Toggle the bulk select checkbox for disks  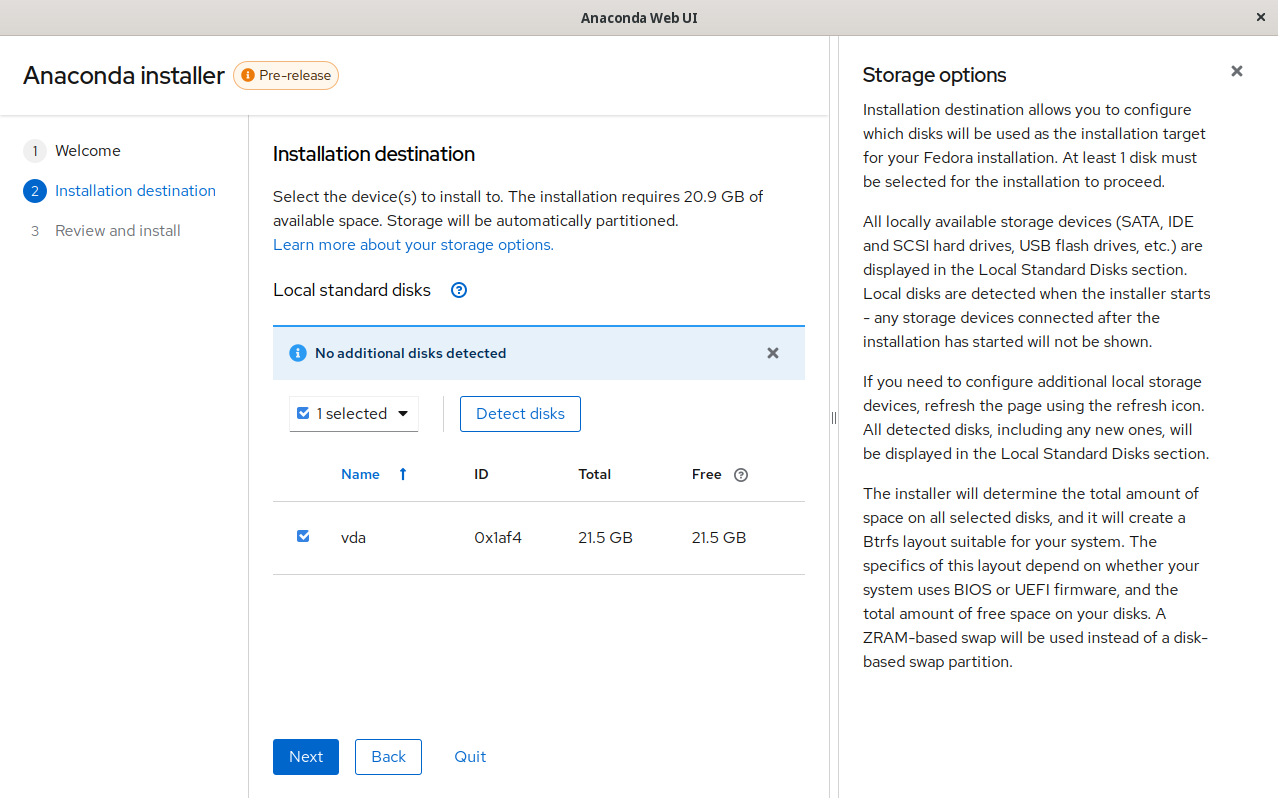[303, 413]
